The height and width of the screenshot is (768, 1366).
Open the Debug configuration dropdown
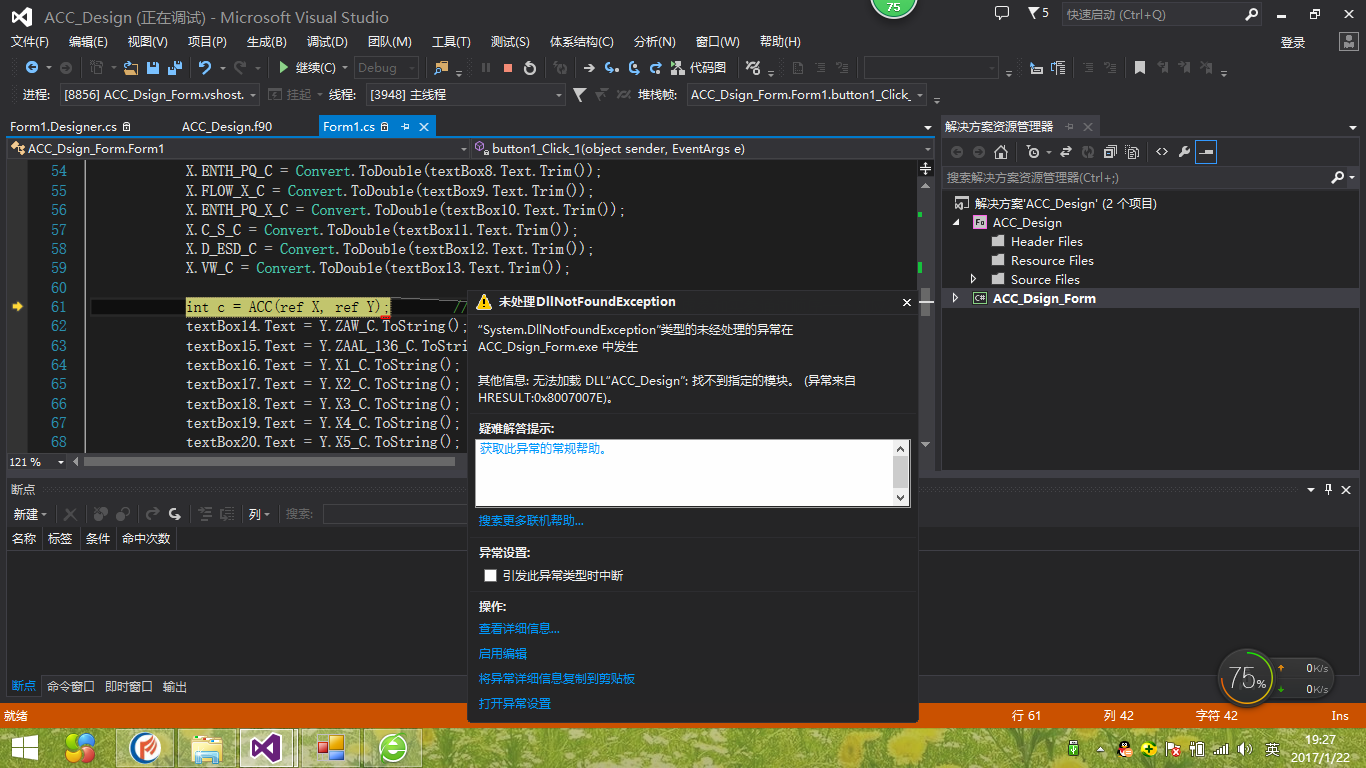[386, 67]
